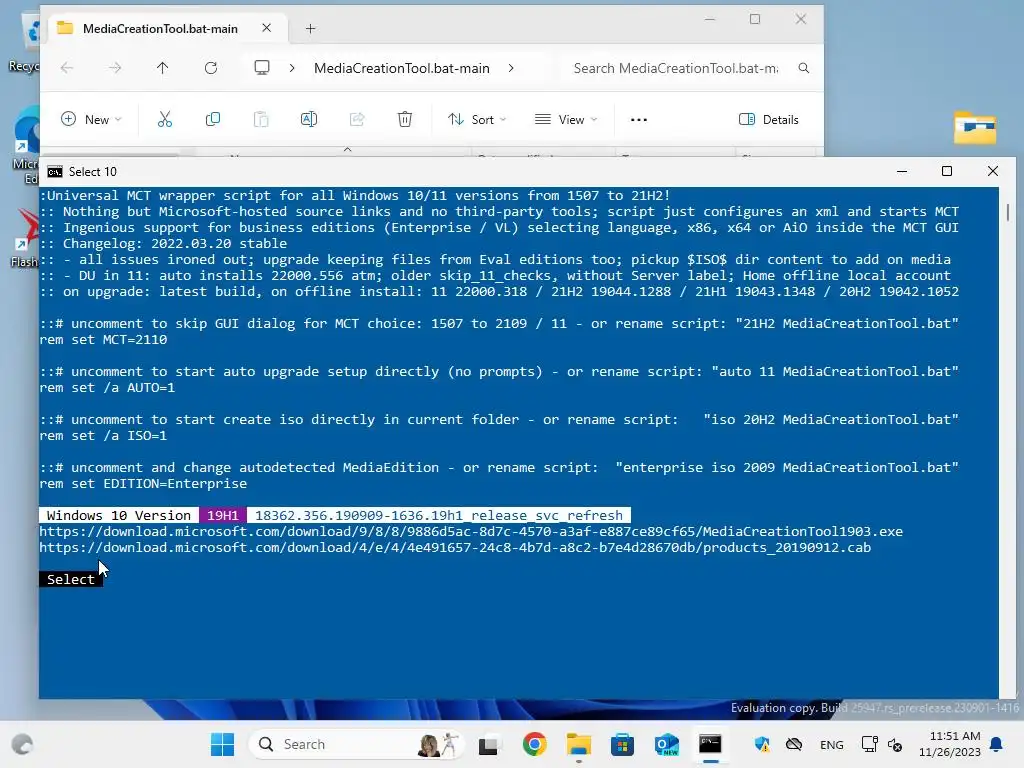1024x768 pixels.
Task: Open the Windows Start menu
Action: point(222,744)
